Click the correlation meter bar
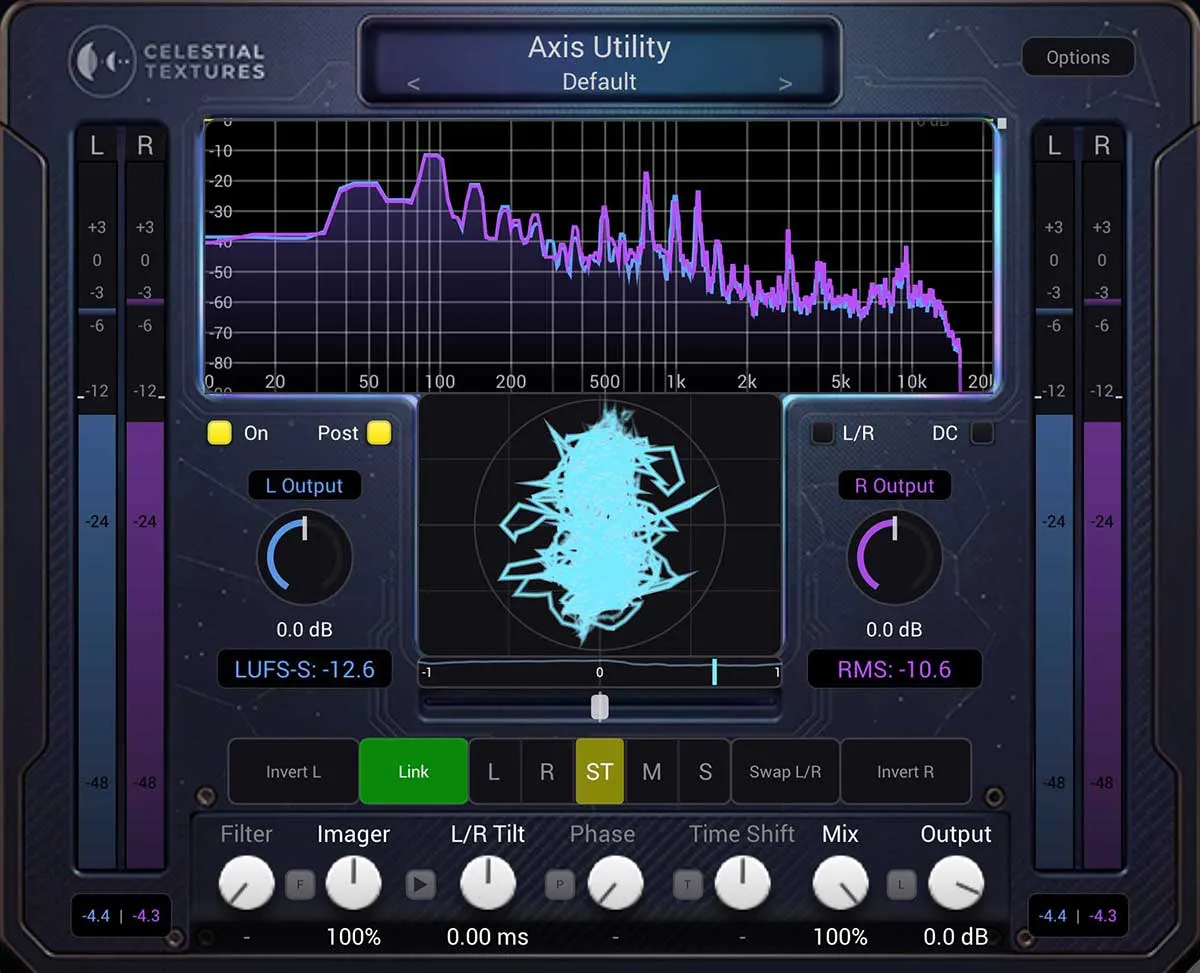This screenshot has height=973, width=1200. pos(599,673)
